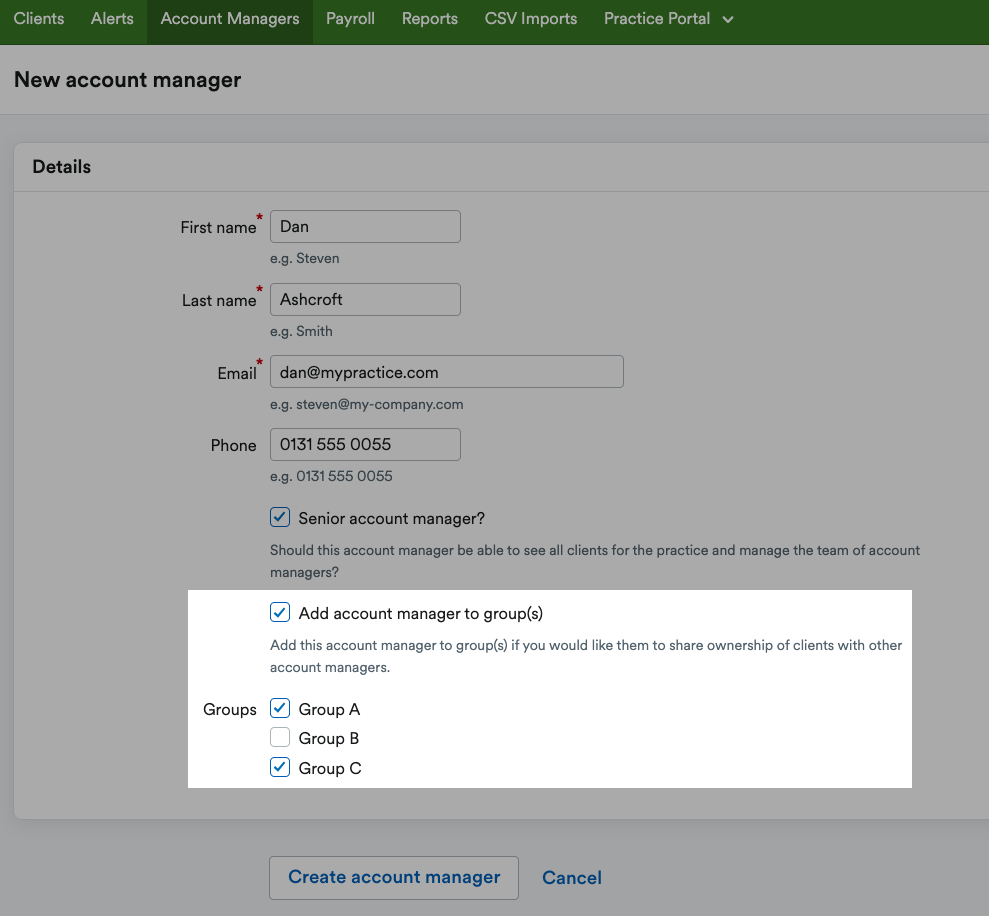This screenshot has height=916, width=989.
Task: Click the 'Senior account manager?' label
Action: click(x=392, y=519)
